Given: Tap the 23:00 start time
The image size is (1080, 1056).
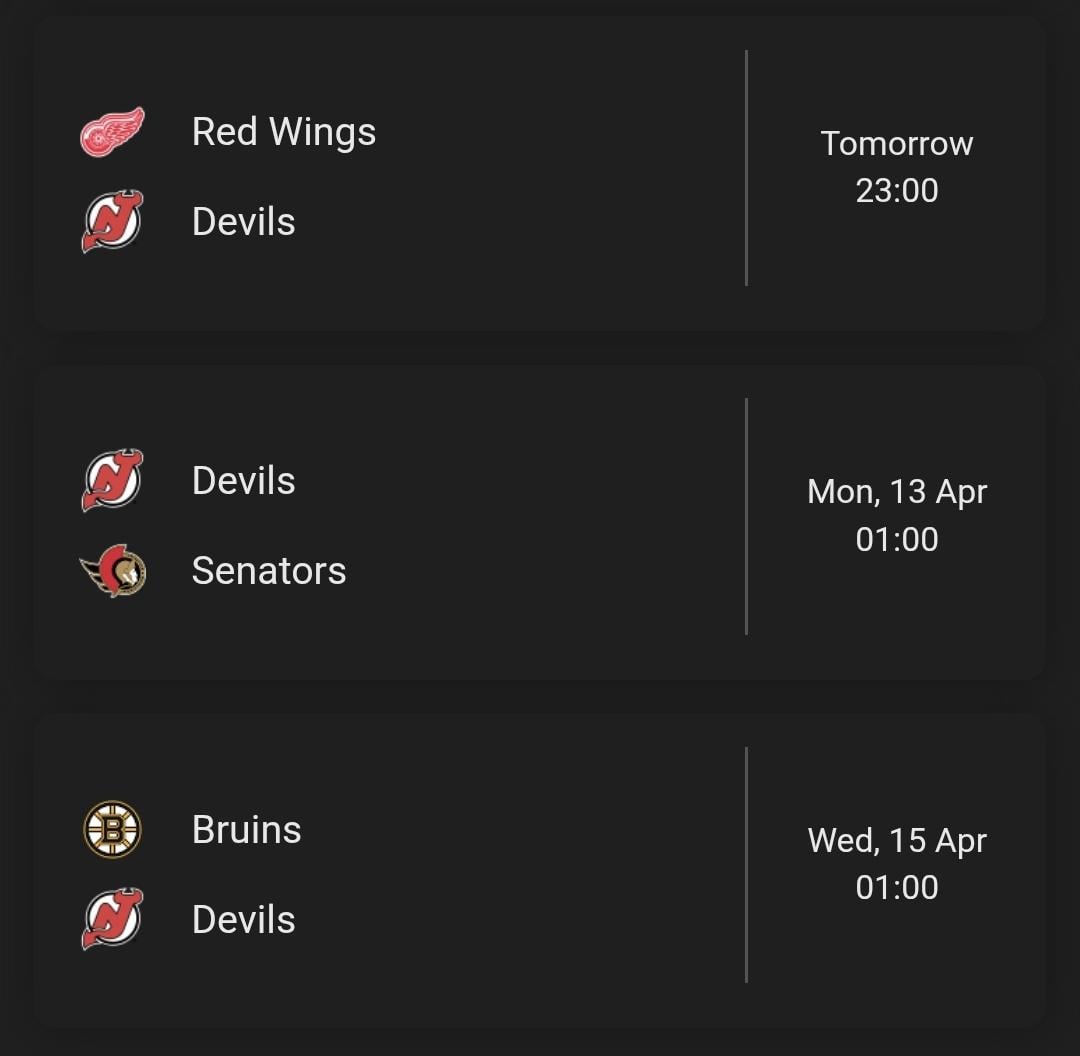Looking at the screenshot, I should pos(897,190).
